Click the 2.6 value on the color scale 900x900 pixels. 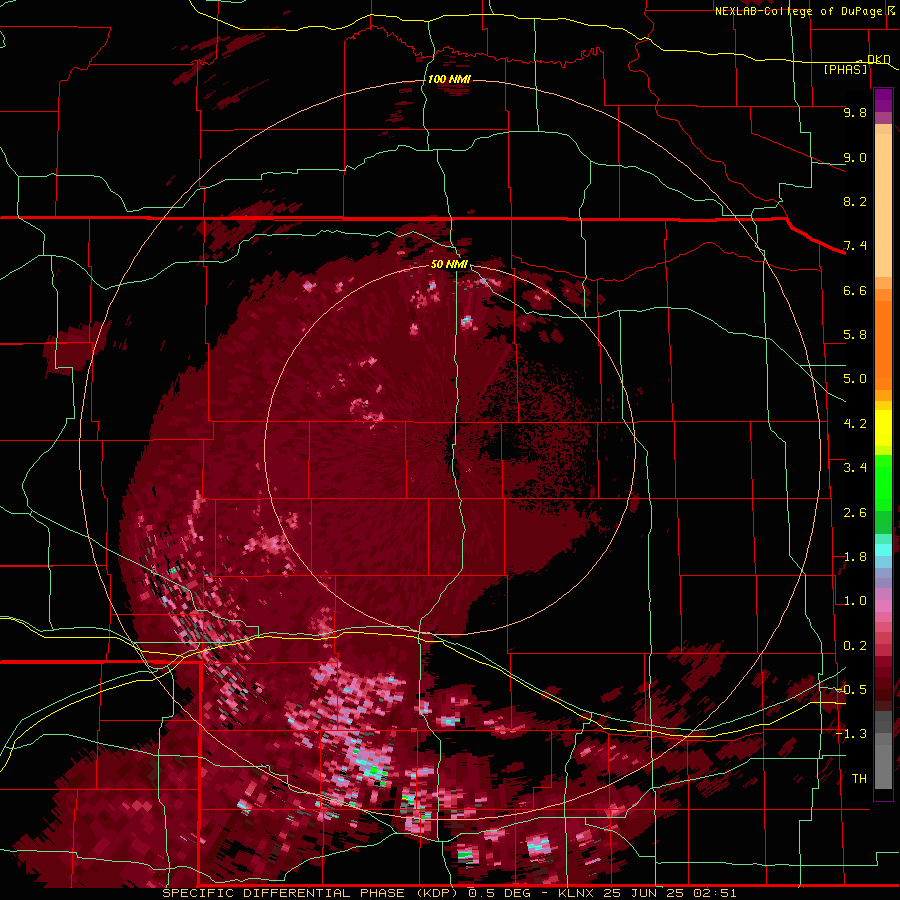[x=855, y=513]
